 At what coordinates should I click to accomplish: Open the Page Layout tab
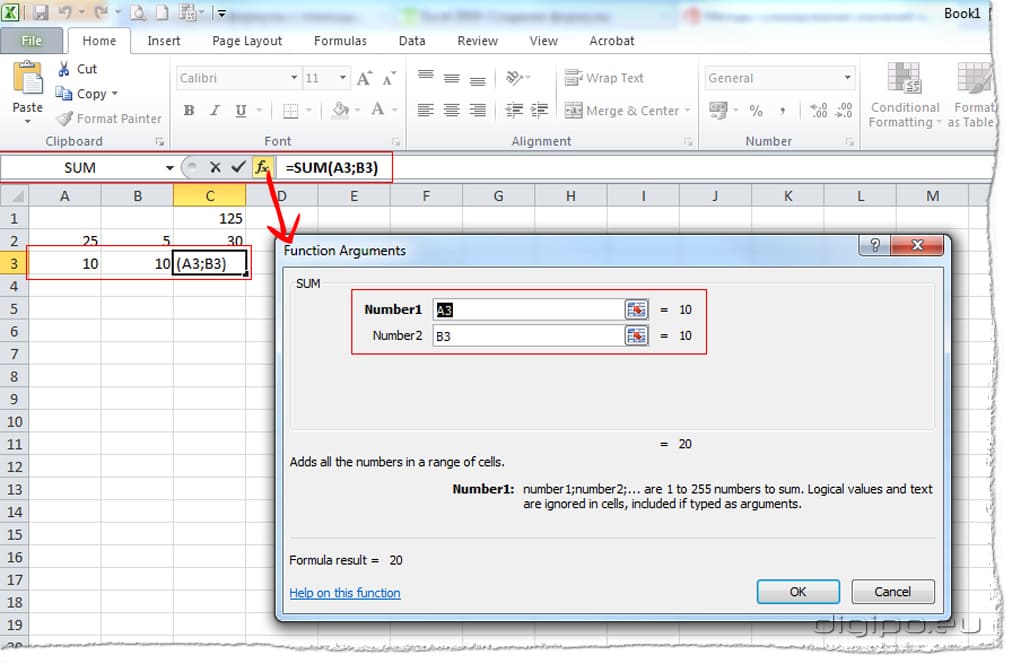[247, 41]
